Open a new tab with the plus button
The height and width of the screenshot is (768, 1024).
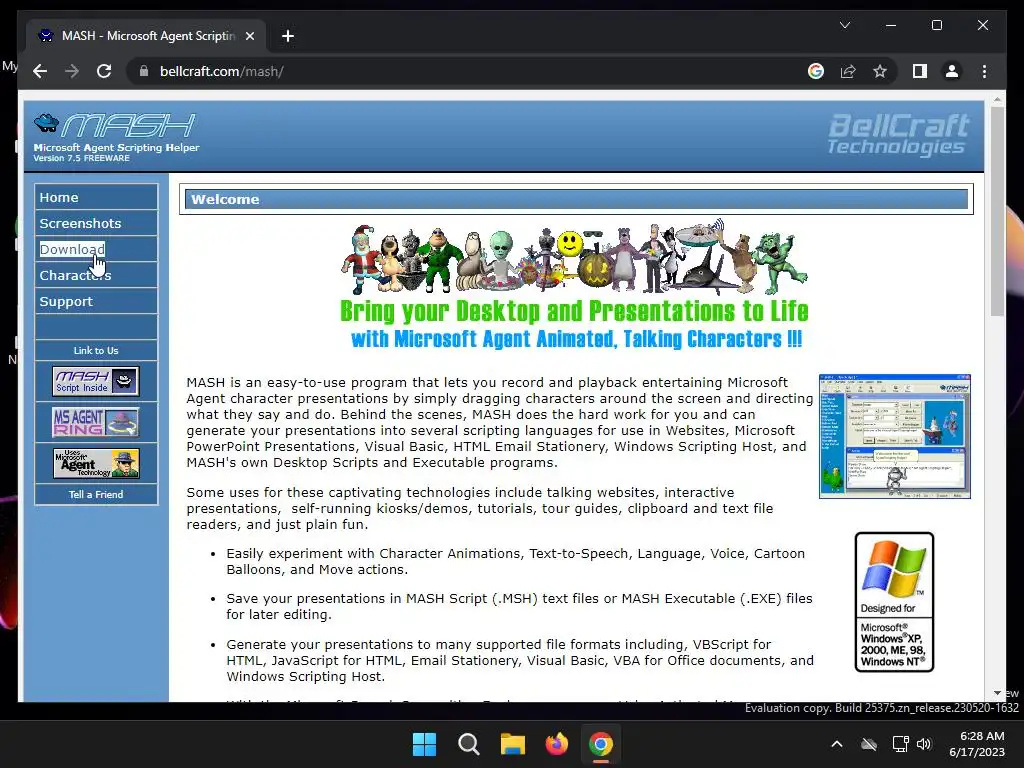287,36
